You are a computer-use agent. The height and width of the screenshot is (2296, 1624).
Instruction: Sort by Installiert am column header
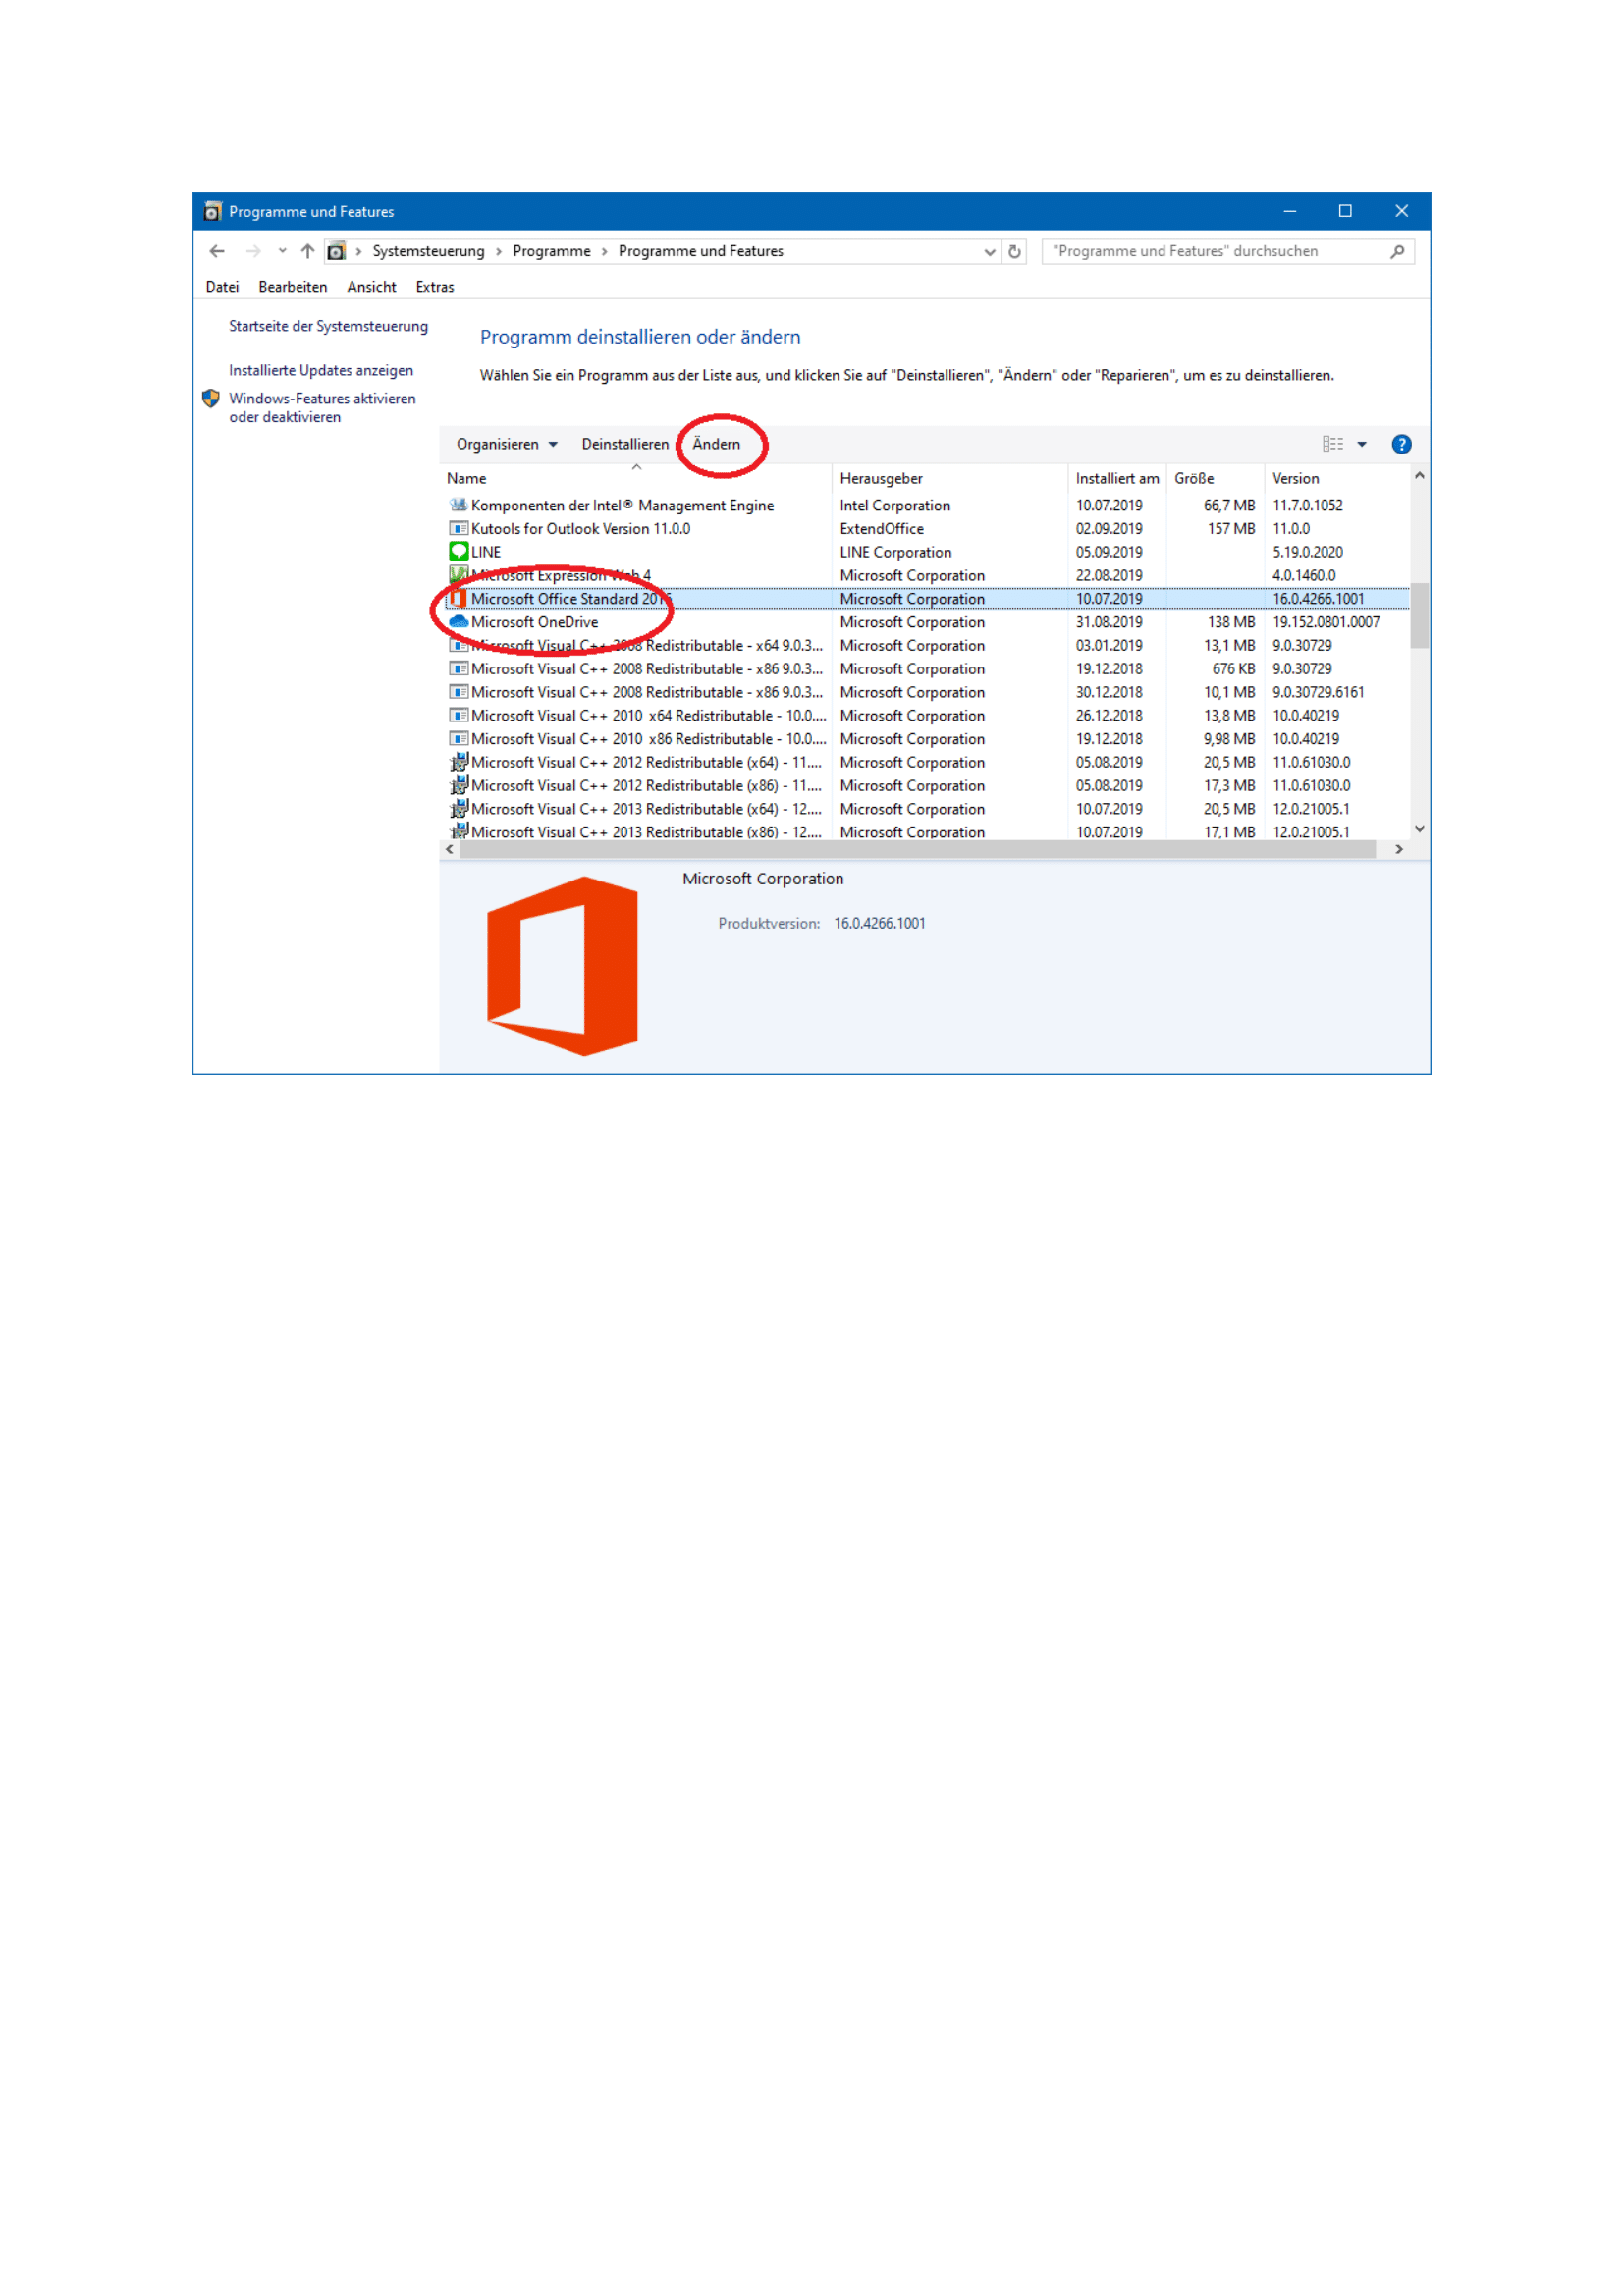click(1117, 478)
